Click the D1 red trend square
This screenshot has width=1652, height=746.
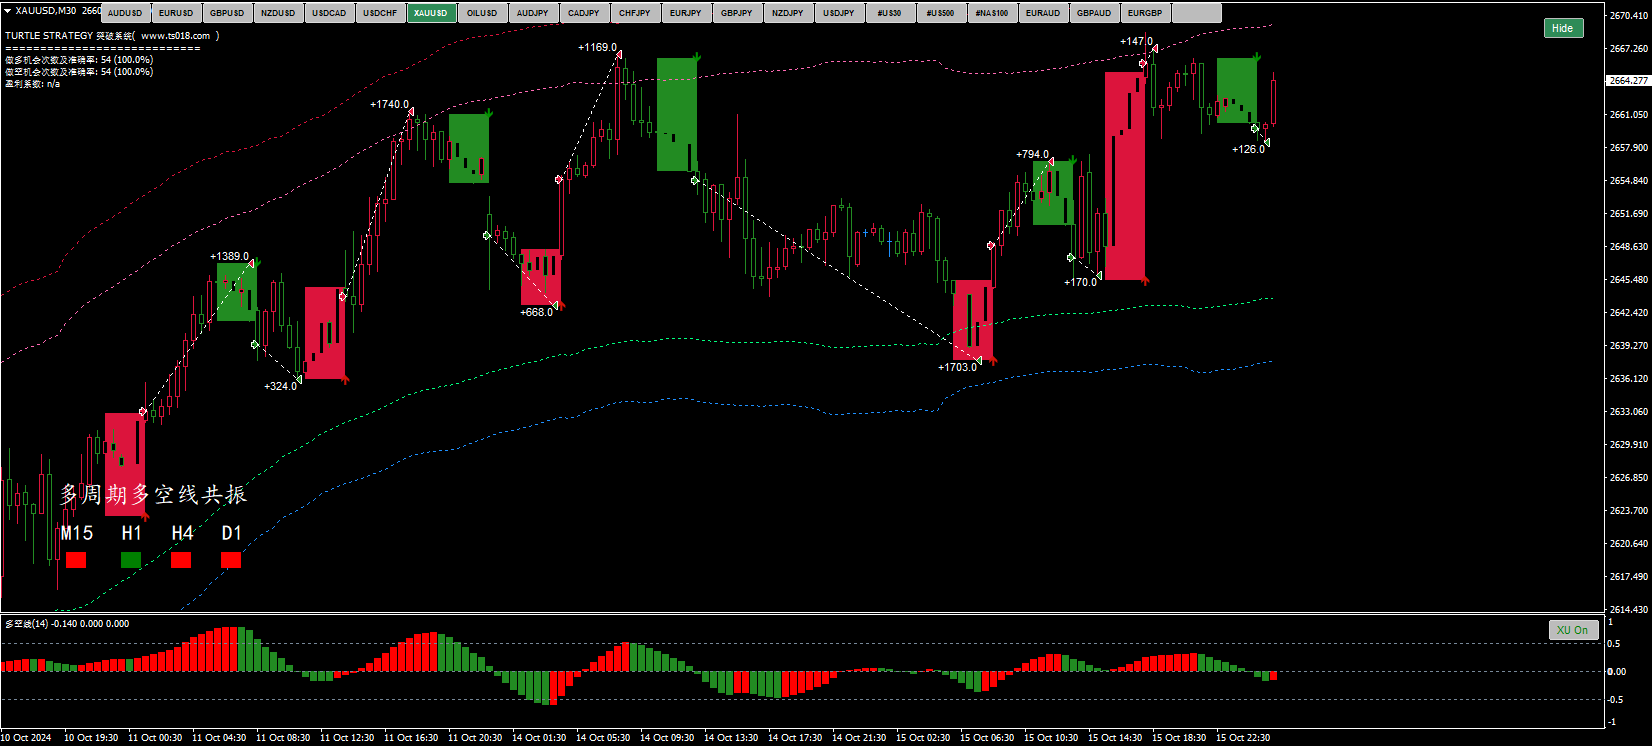[231, 560]
